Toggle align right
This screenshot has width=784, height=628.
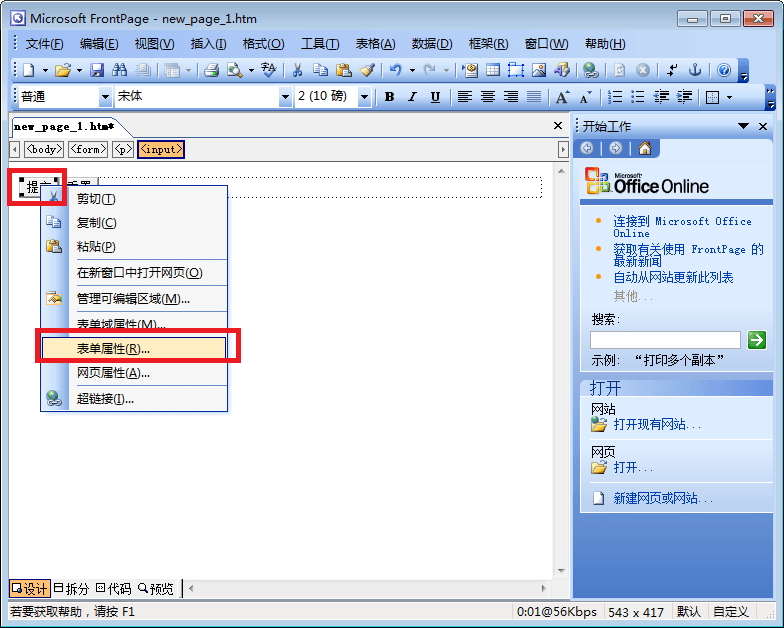(511, 97)
